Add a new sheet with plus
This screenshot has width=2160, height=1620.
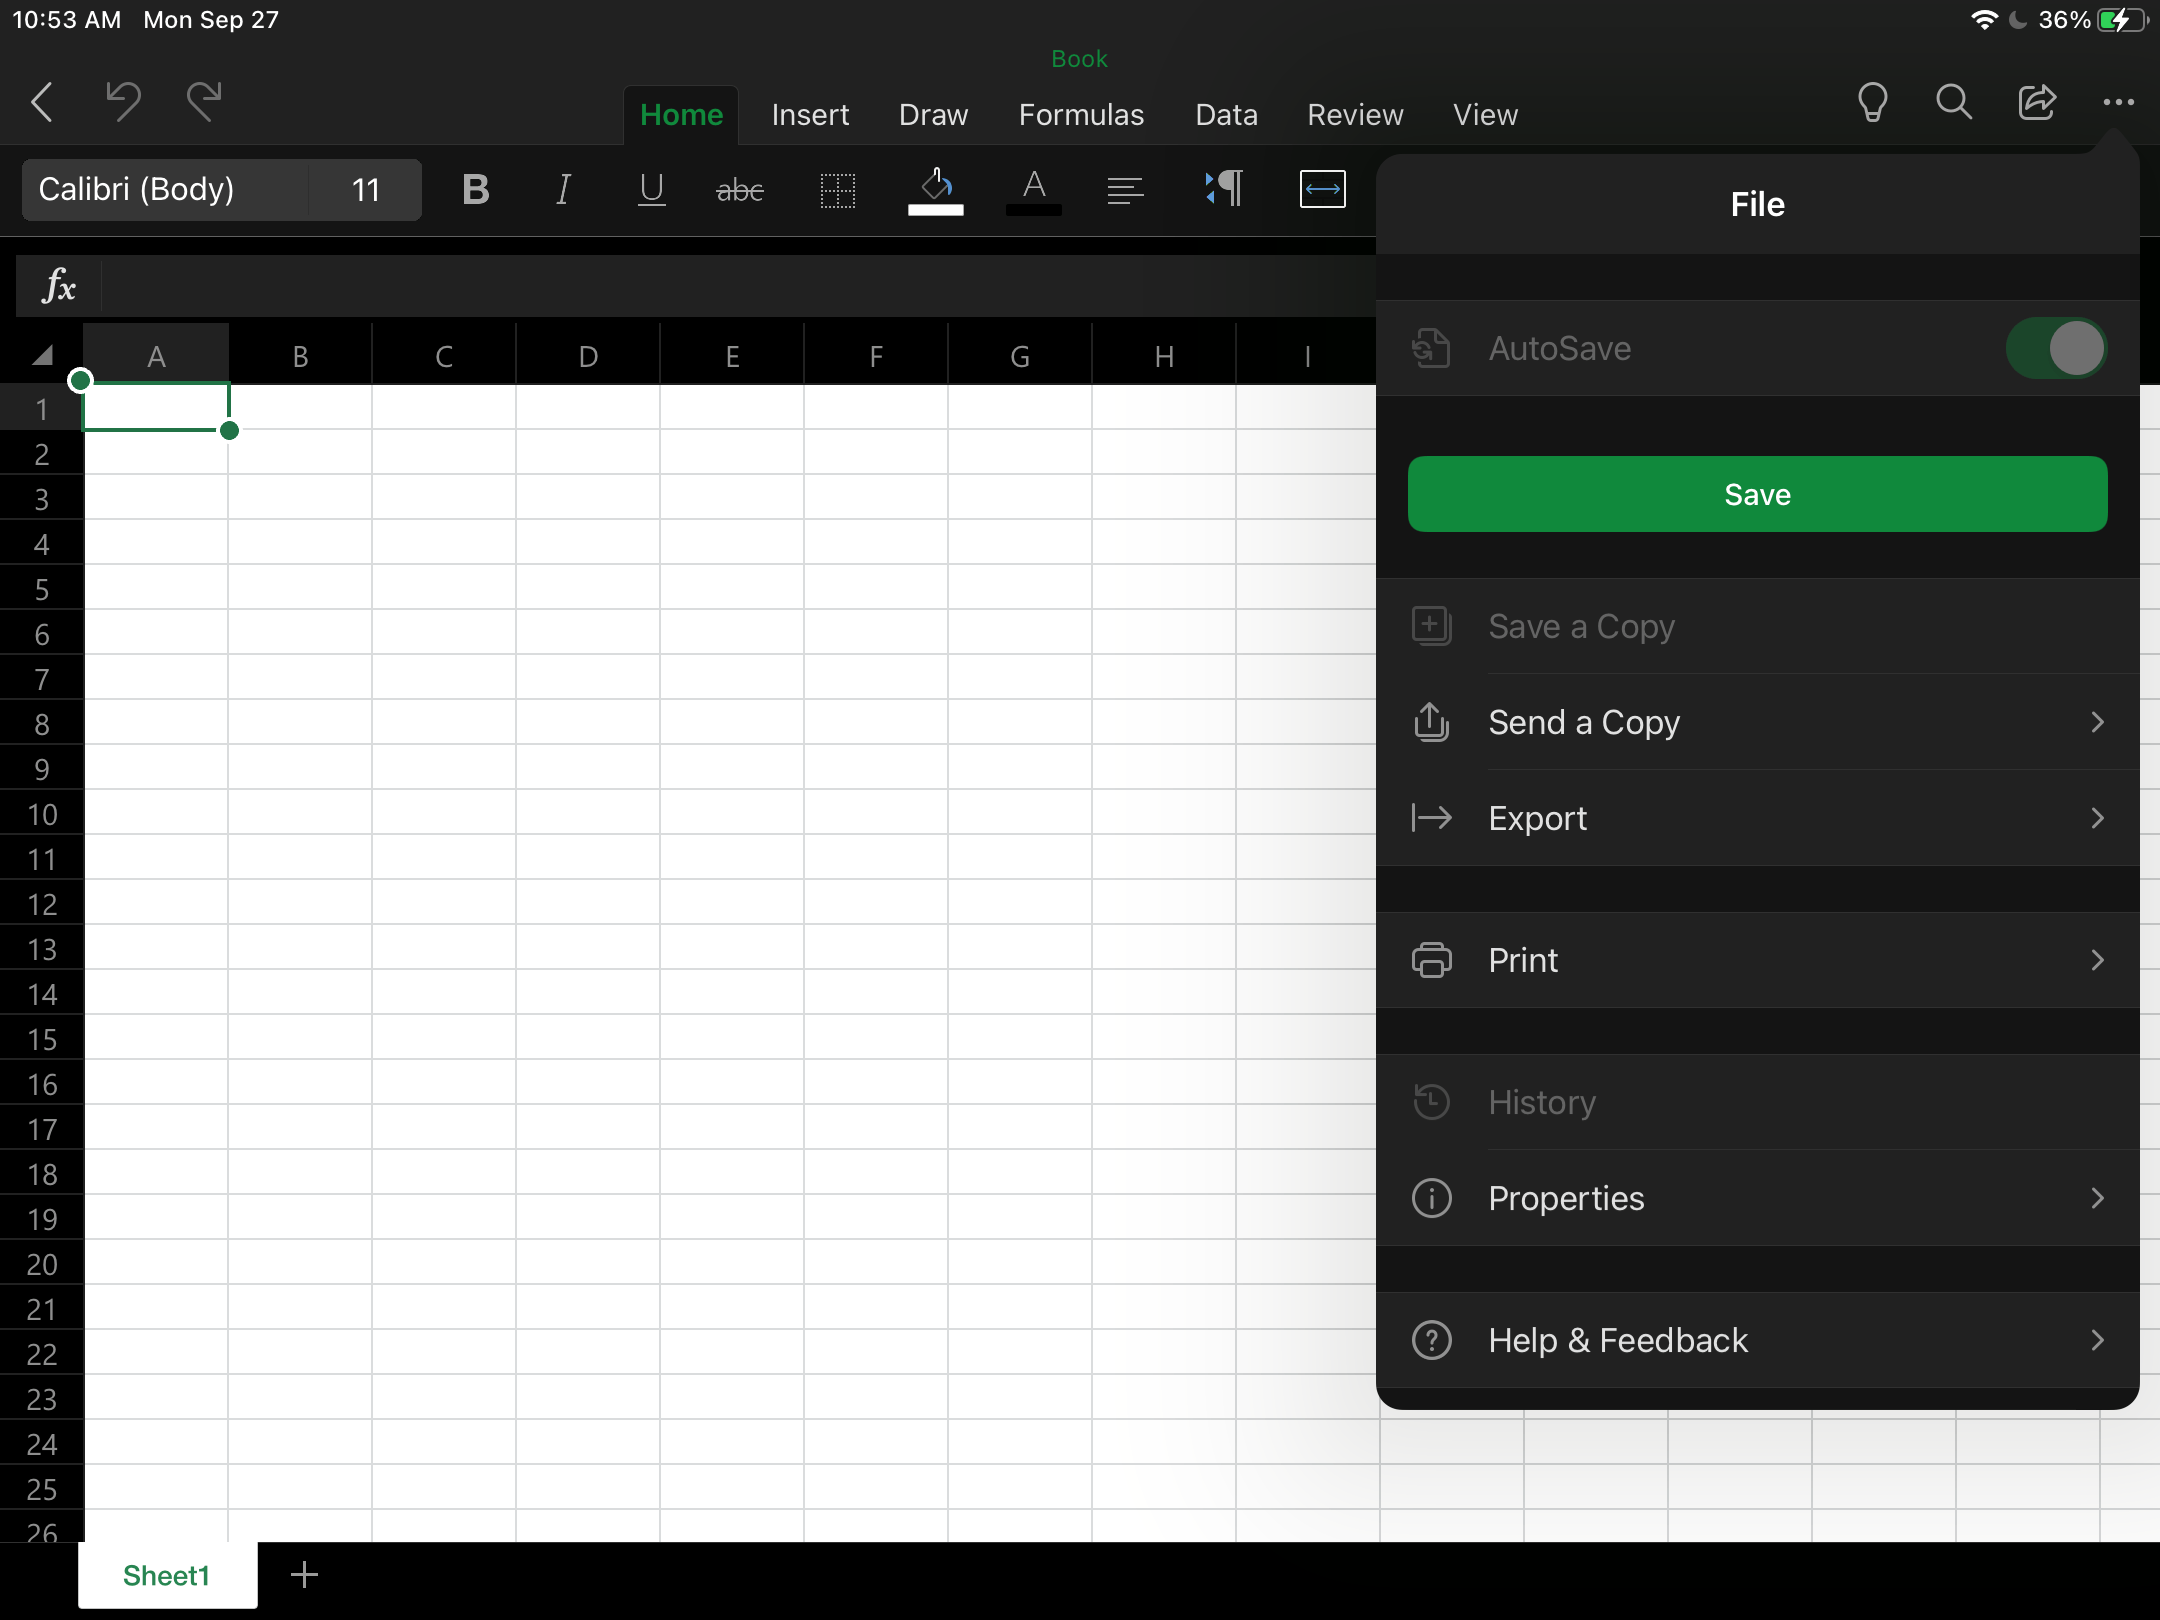pos(304,1575)
